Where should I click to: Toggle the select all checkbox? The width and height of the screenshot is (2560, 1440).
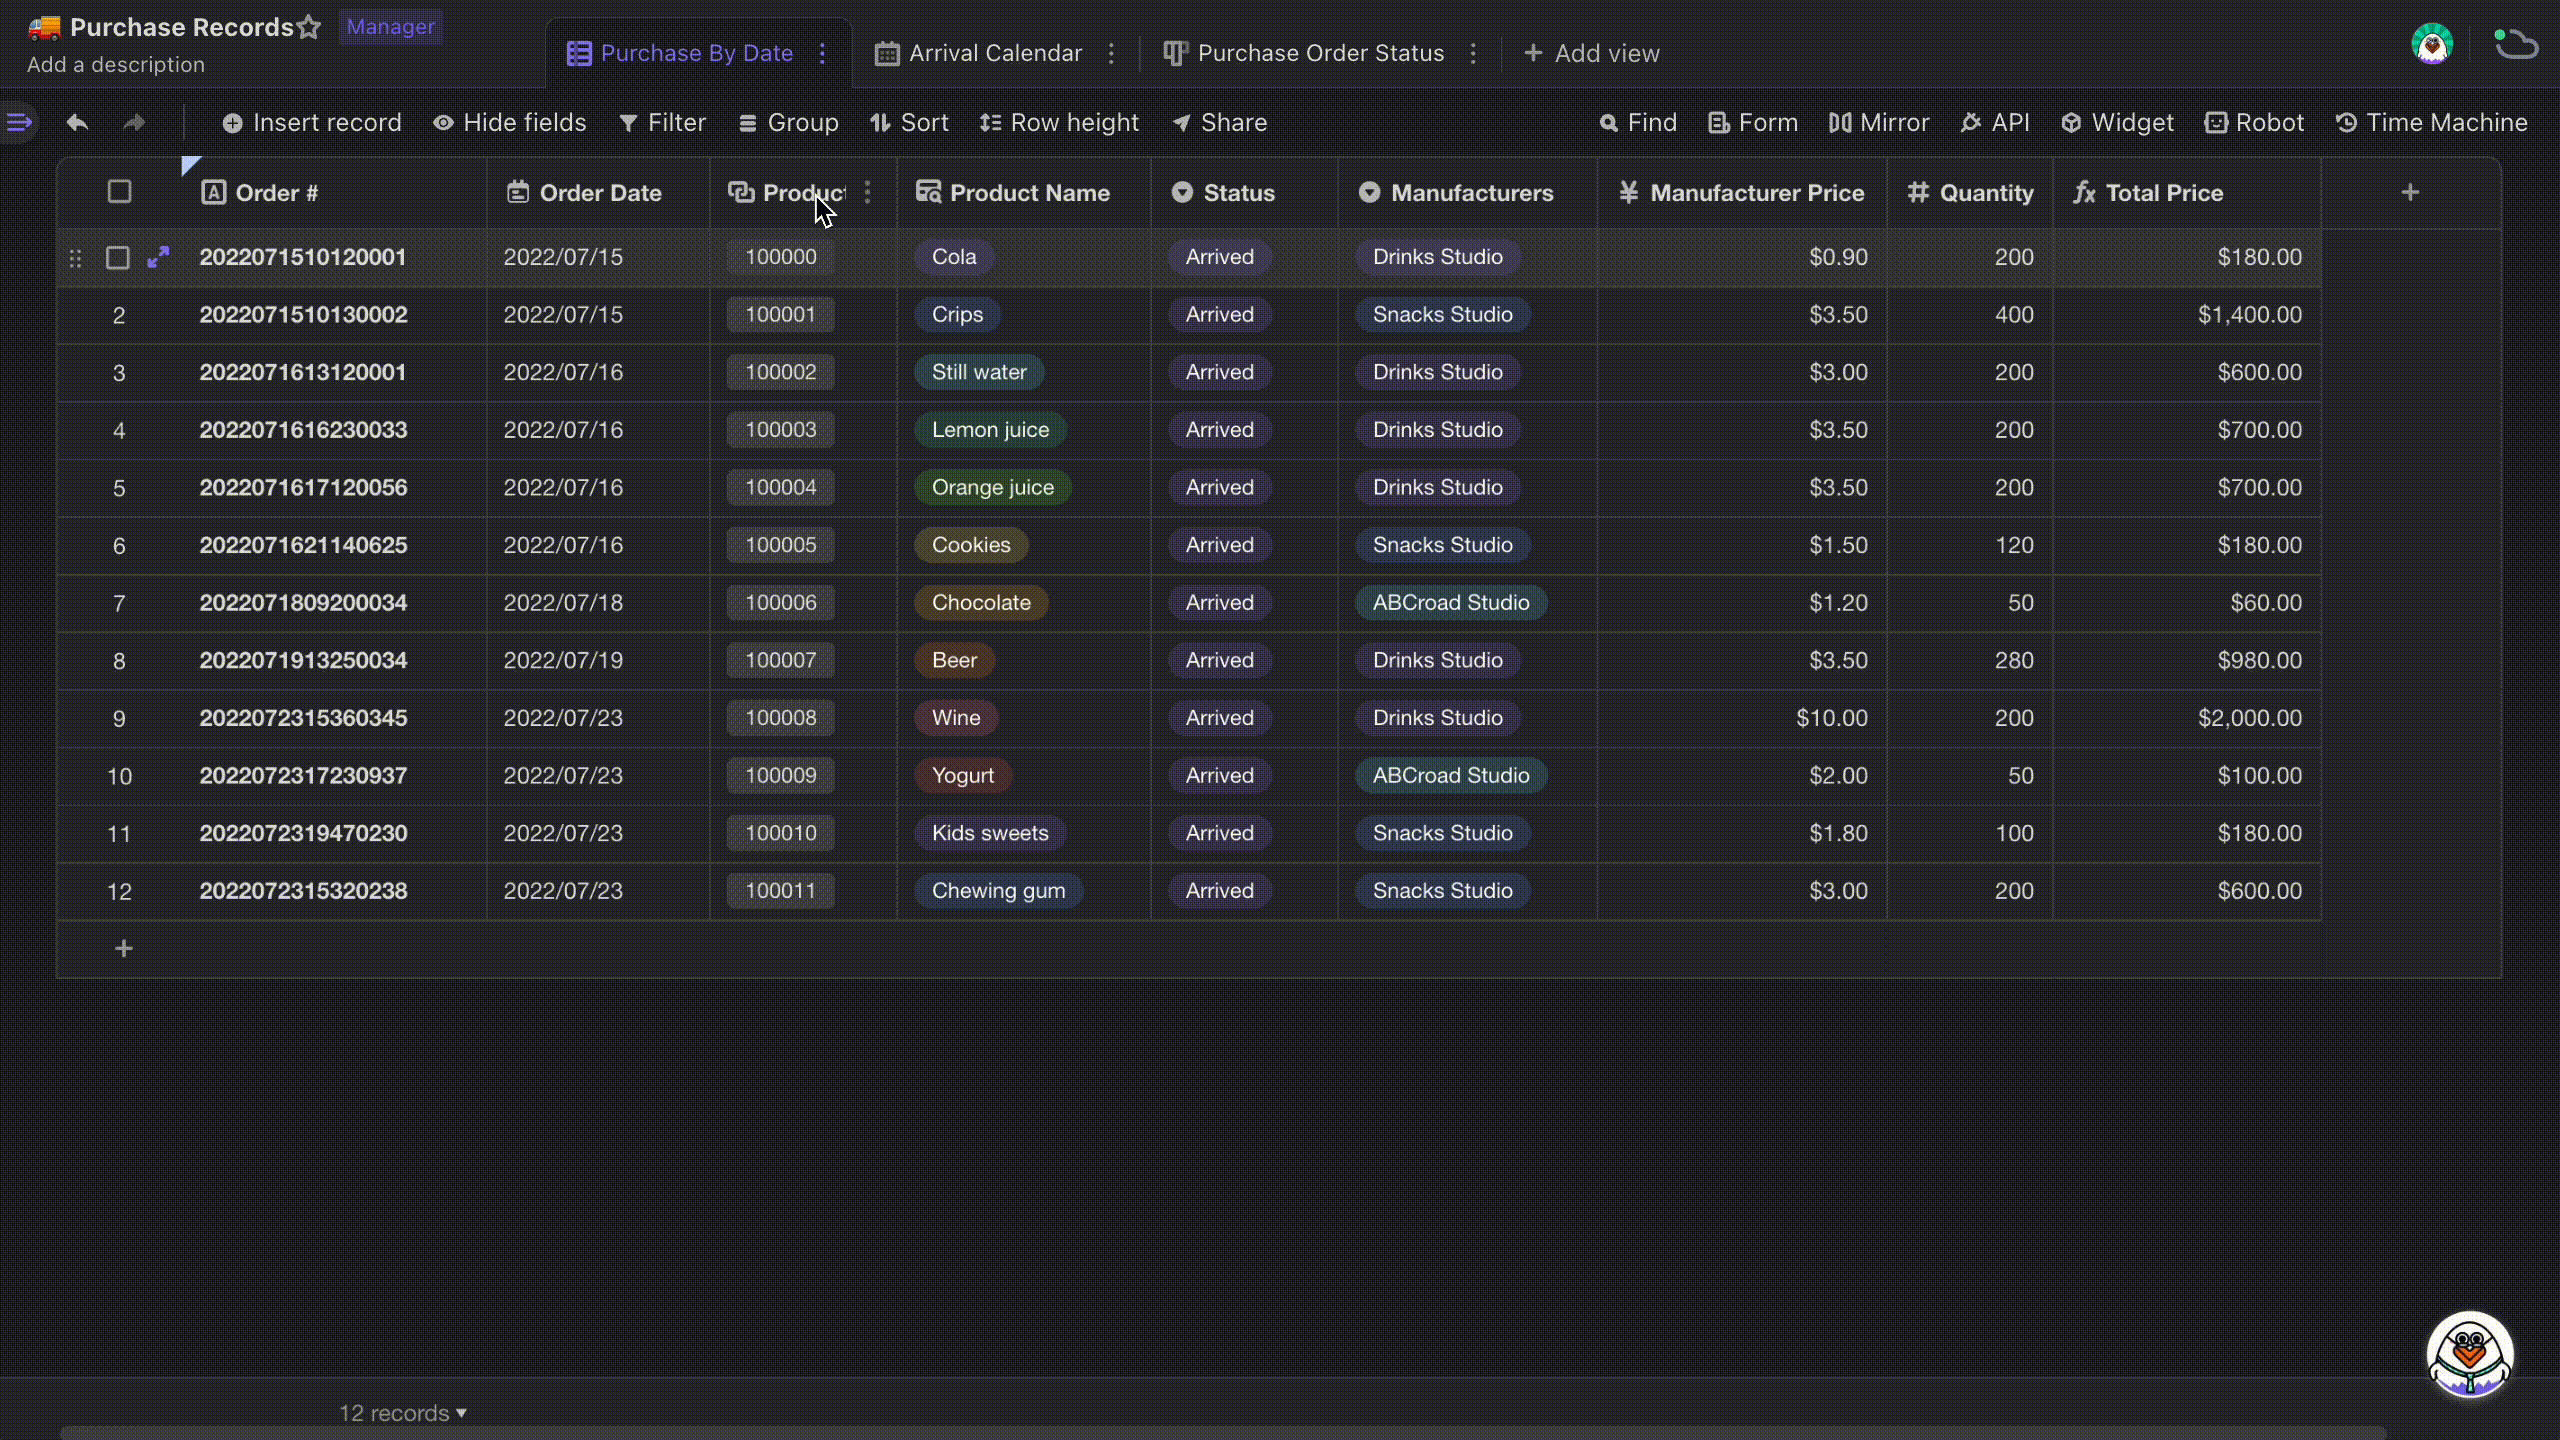point(118,192)
